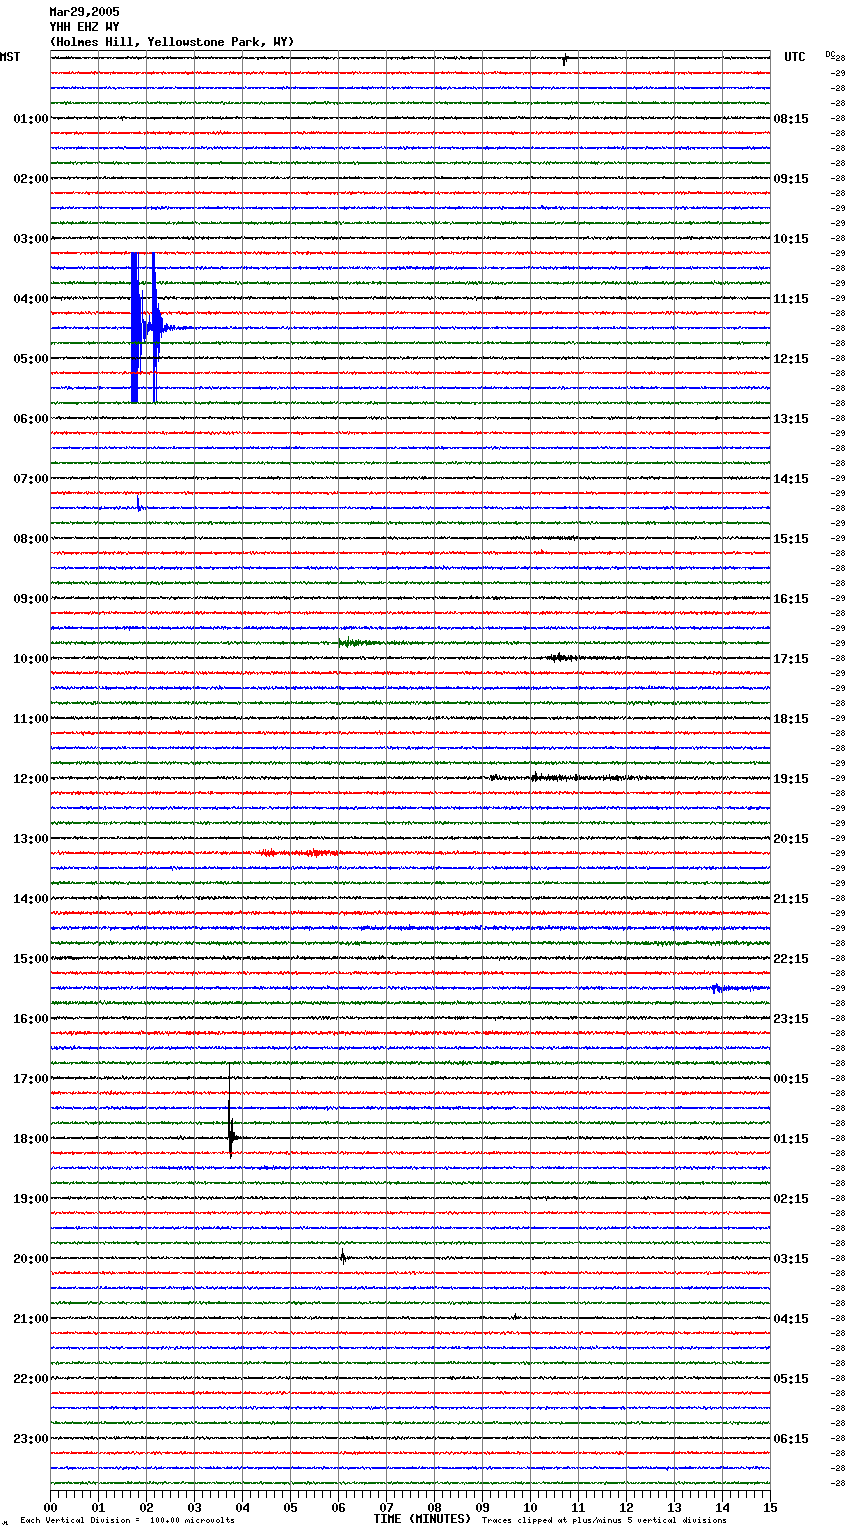The image size is (850, 1534).
Task: Click the "03:15" UTC time label
Action: 791,1259
